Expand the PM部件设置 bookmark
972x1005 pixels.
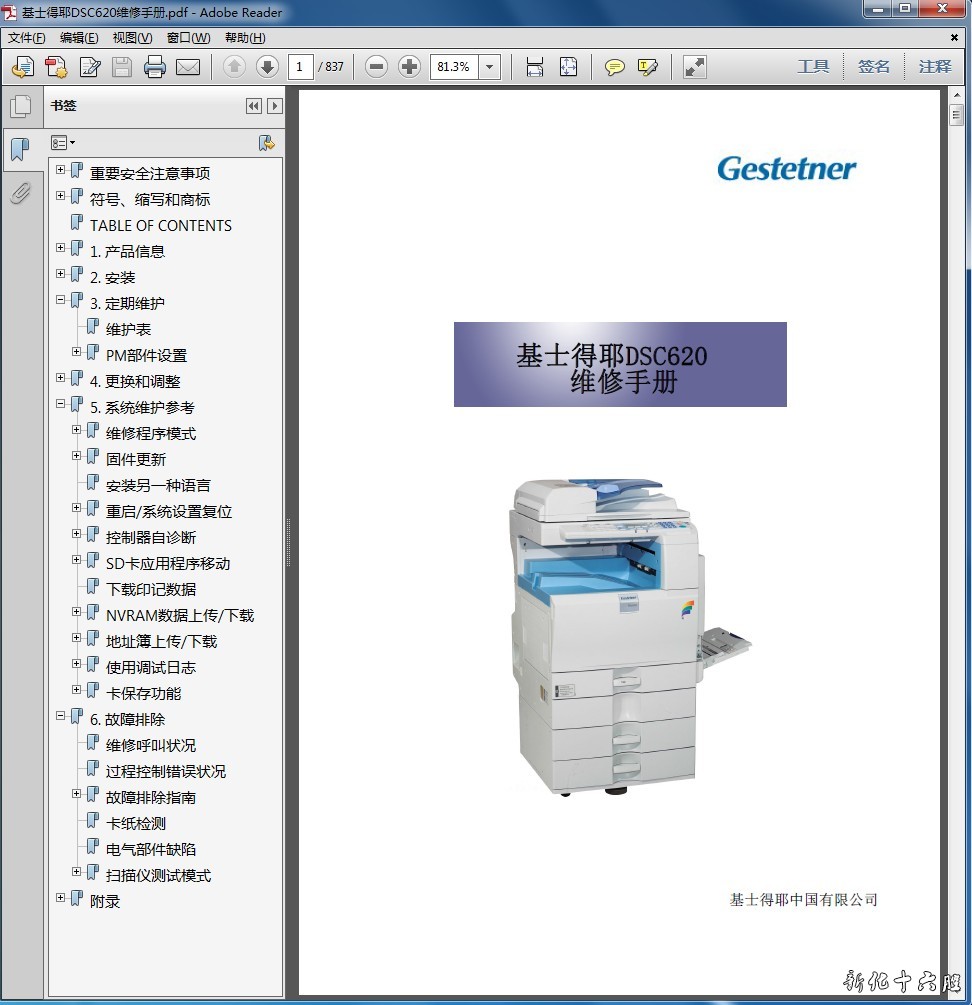pos(77,352)
